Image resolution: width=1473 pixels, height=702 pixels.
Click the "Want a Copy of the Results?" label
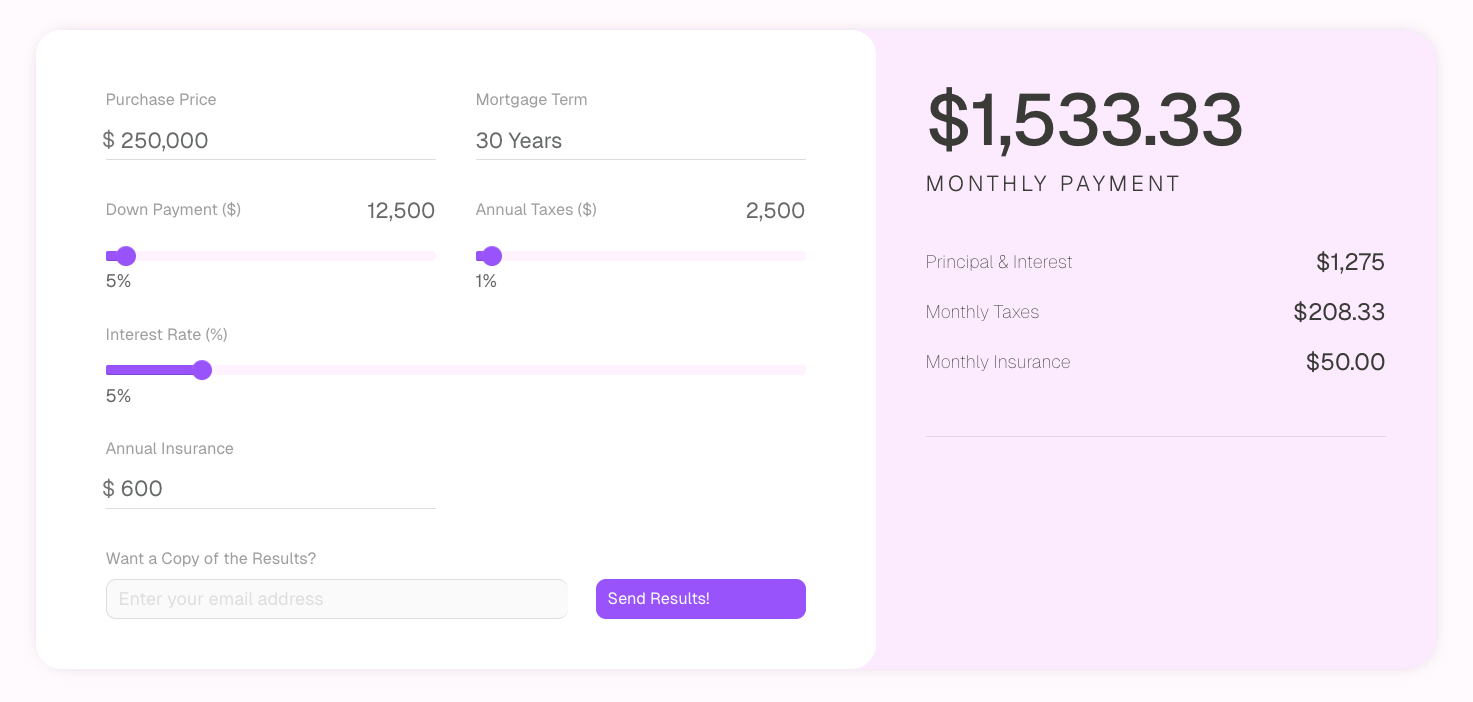pyautogui.click(x=211, y=558)
